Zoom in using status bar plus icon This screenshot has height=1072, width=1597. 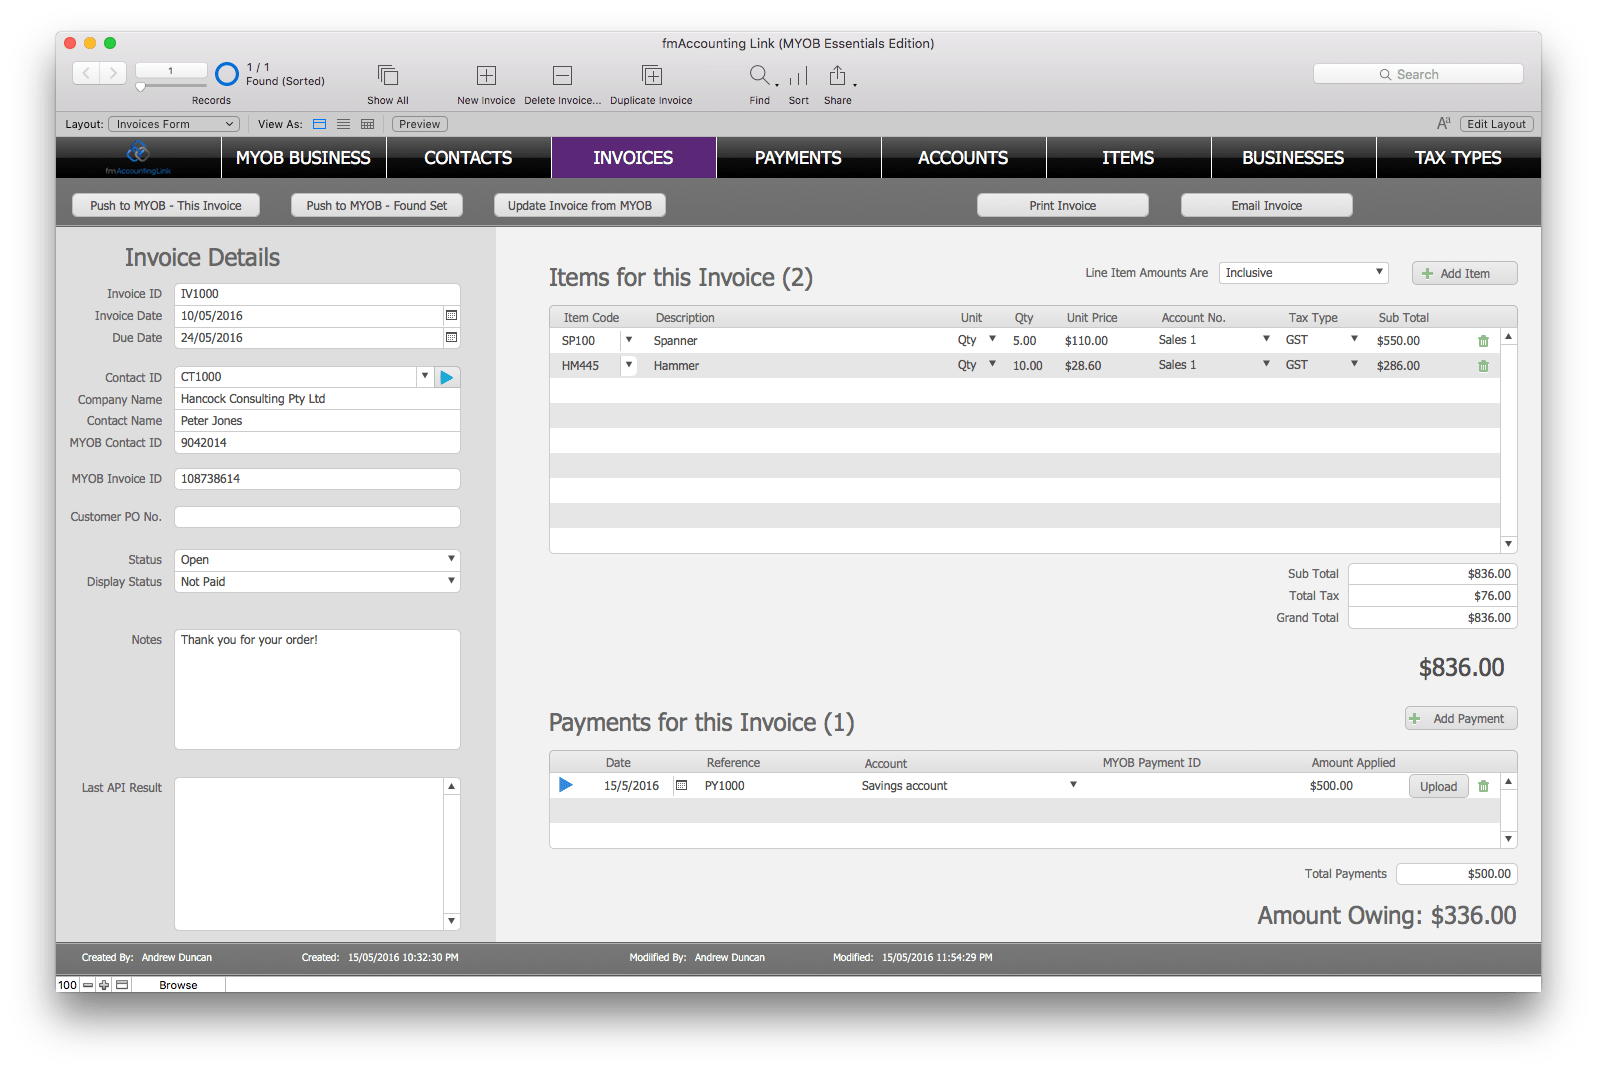(103, 985)
